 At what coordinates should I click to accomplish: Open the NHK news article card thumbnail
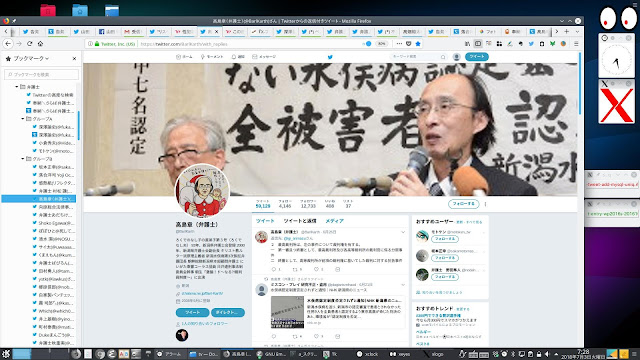tap(287, 312)
